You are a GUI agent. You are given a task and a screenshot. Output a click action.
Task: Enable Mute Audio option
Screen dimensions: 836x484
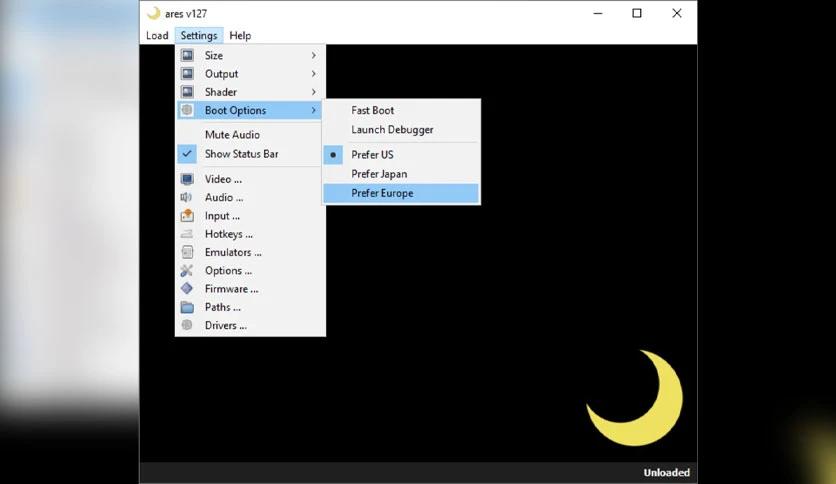tap(232, 135)
